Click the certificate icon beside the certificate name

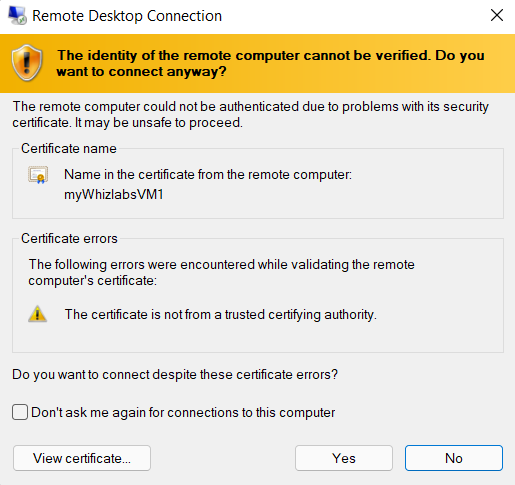click(x=38, y=175)
